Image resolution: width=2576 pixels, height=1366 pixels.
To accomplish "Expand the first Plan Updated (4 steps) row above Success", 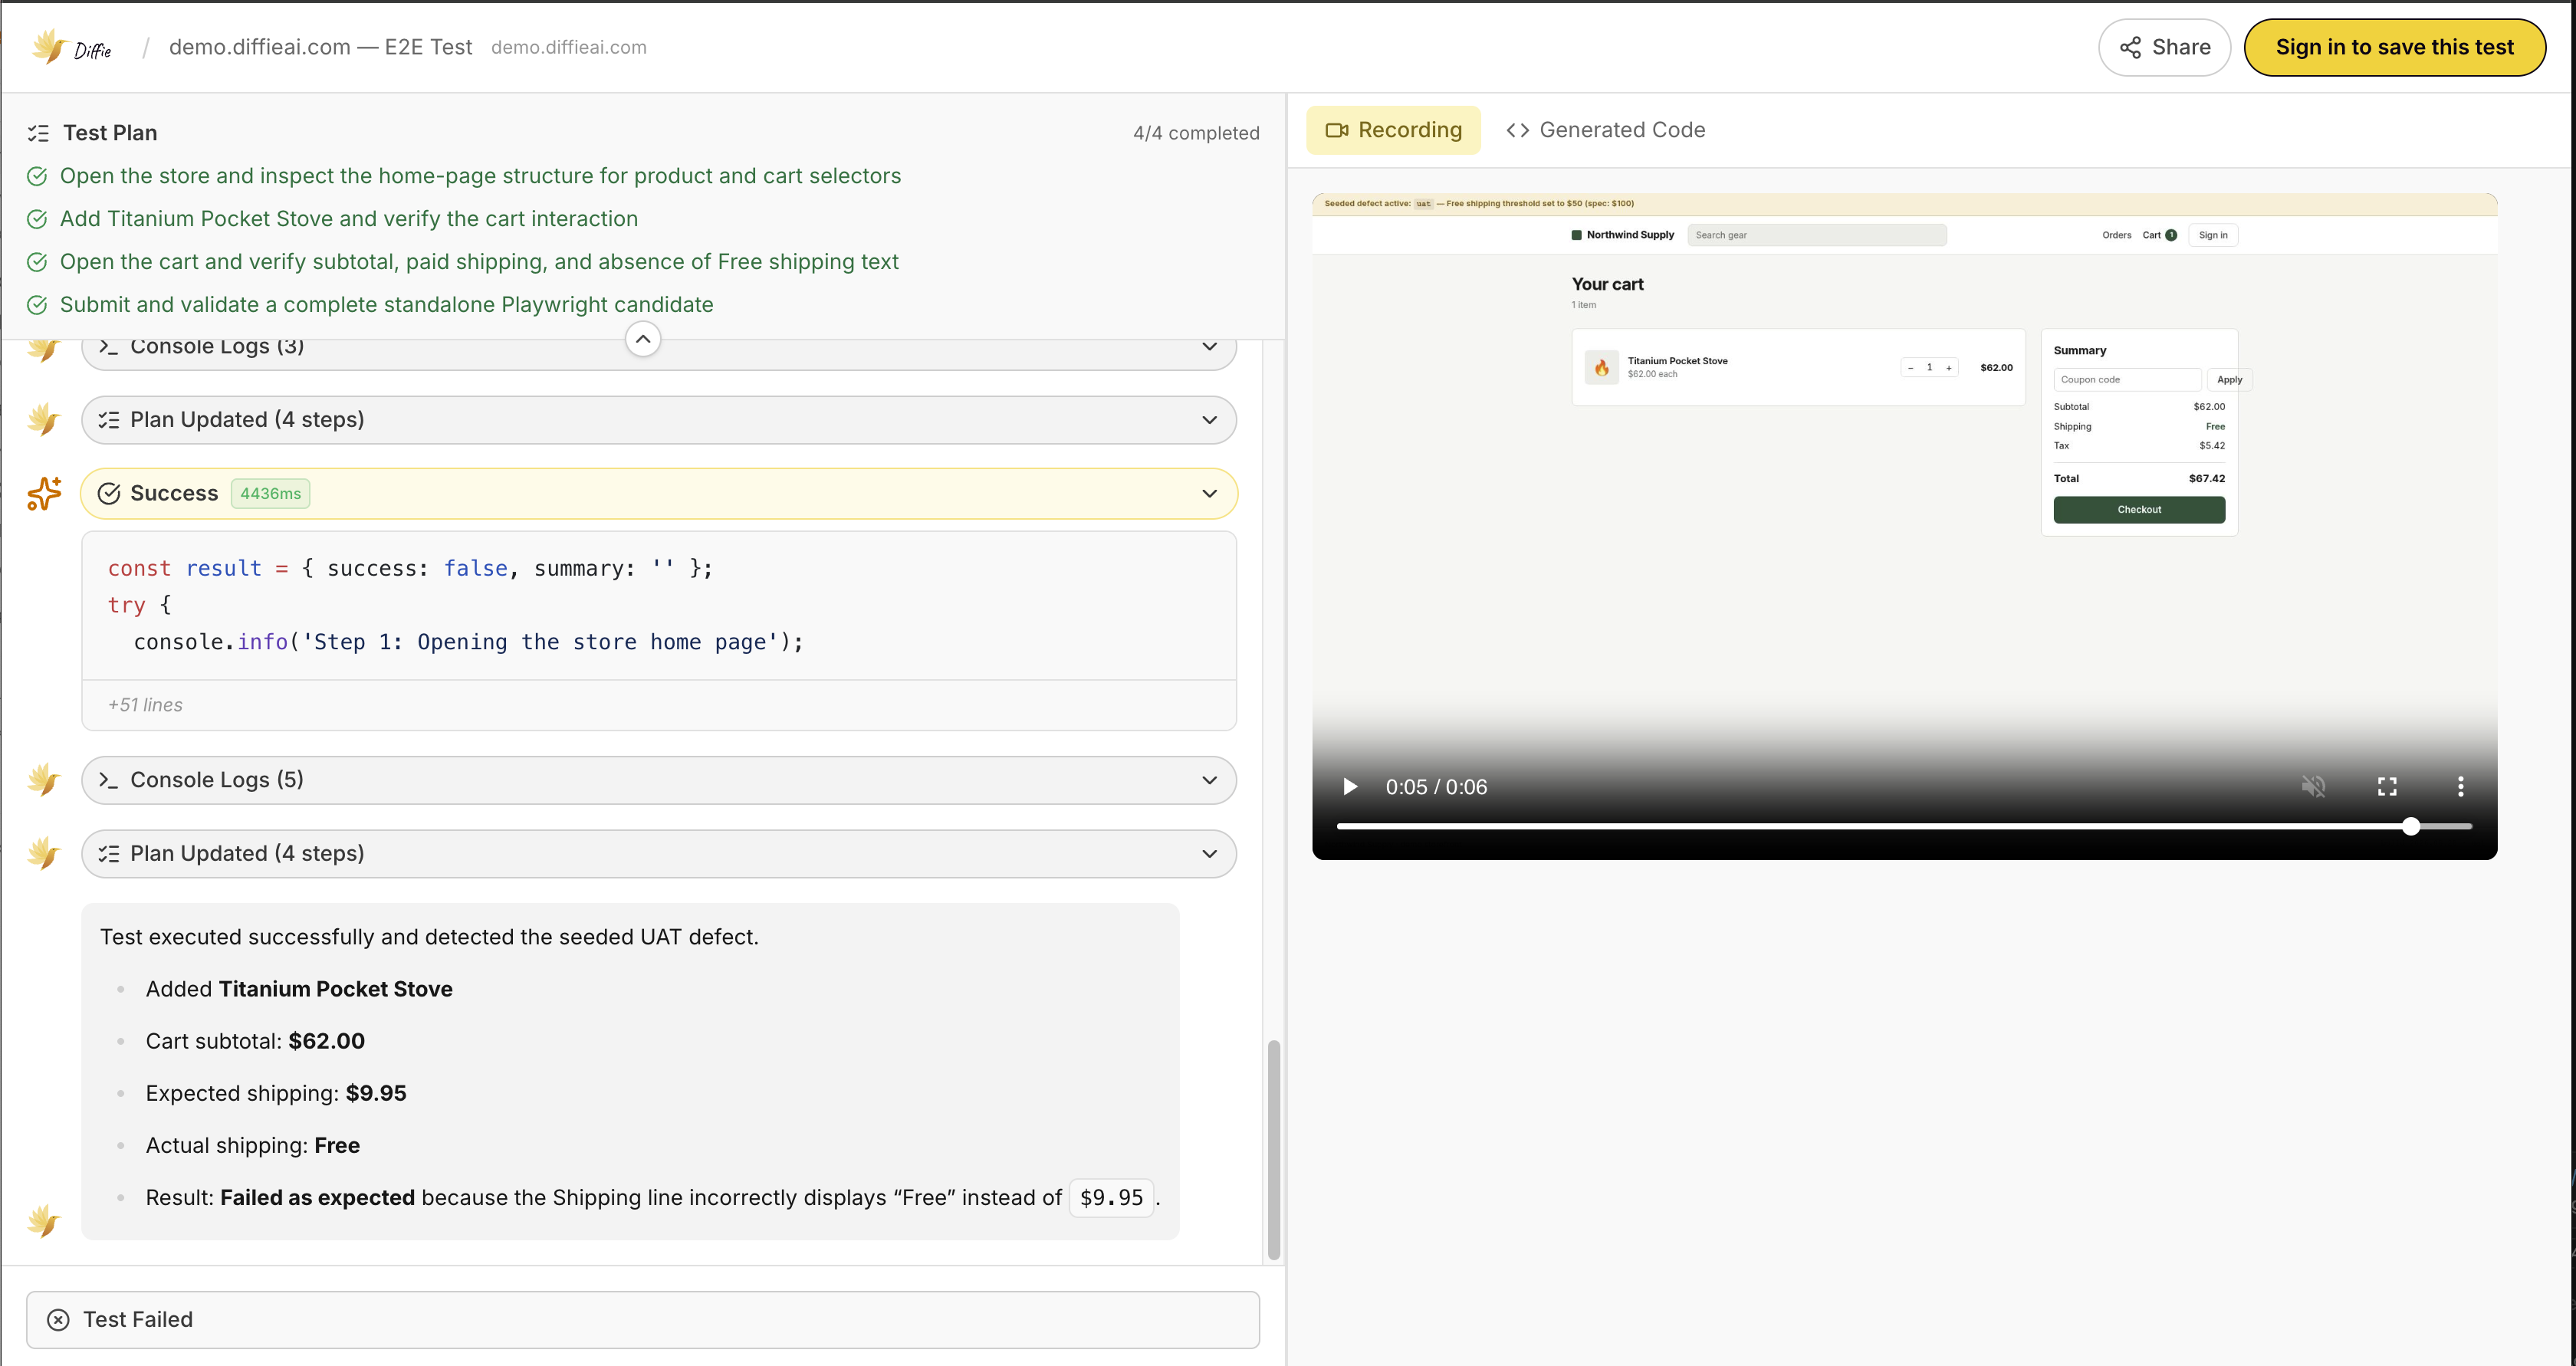I will point(659,420).
